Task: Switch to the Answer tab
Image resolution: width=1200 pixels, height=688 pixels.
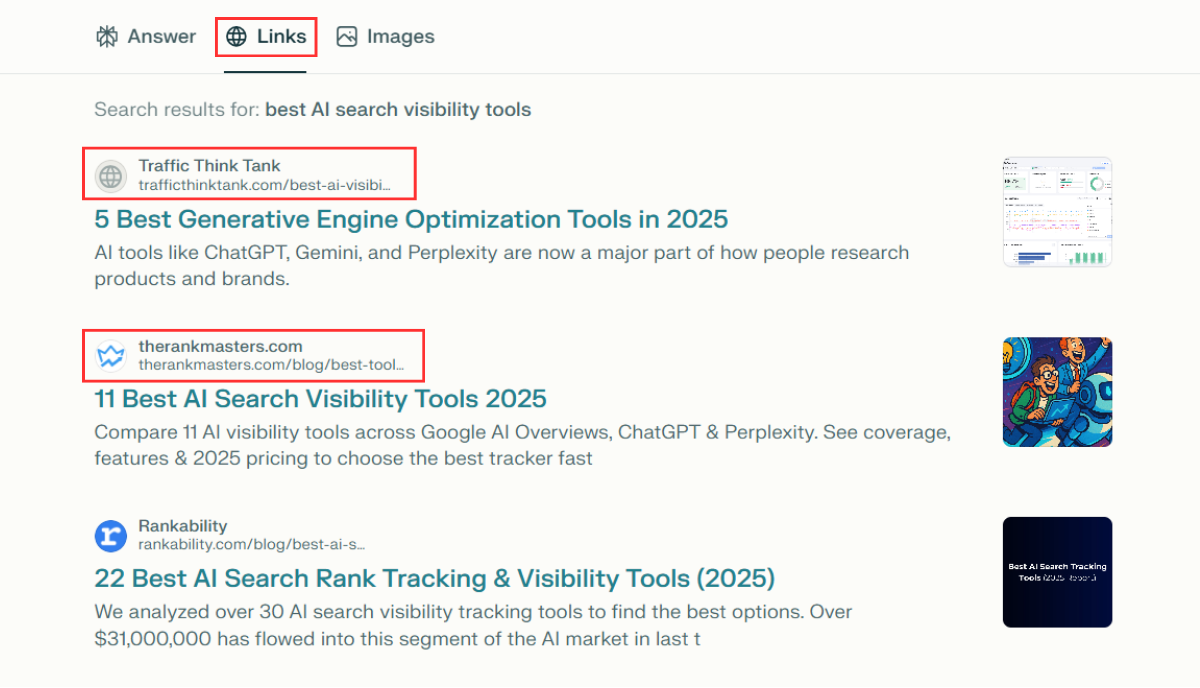Action: pos(161,37)
